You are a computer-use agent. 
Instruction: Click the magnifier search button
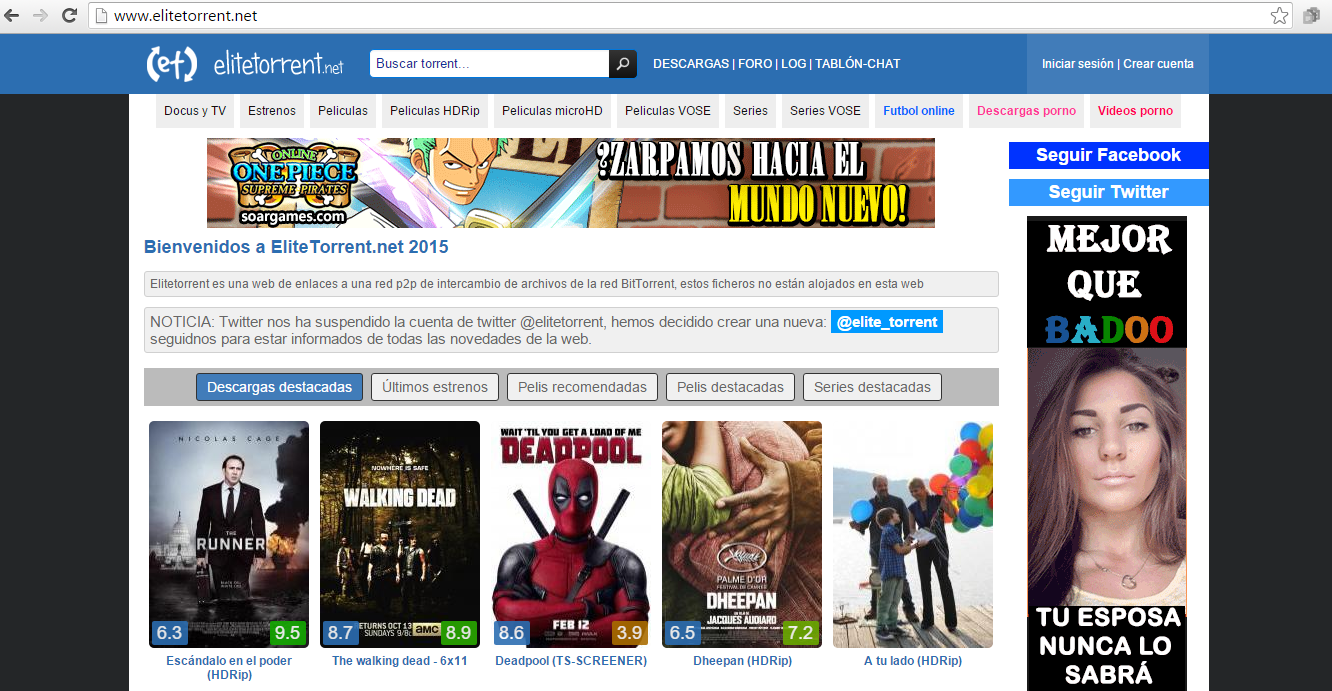623,64
